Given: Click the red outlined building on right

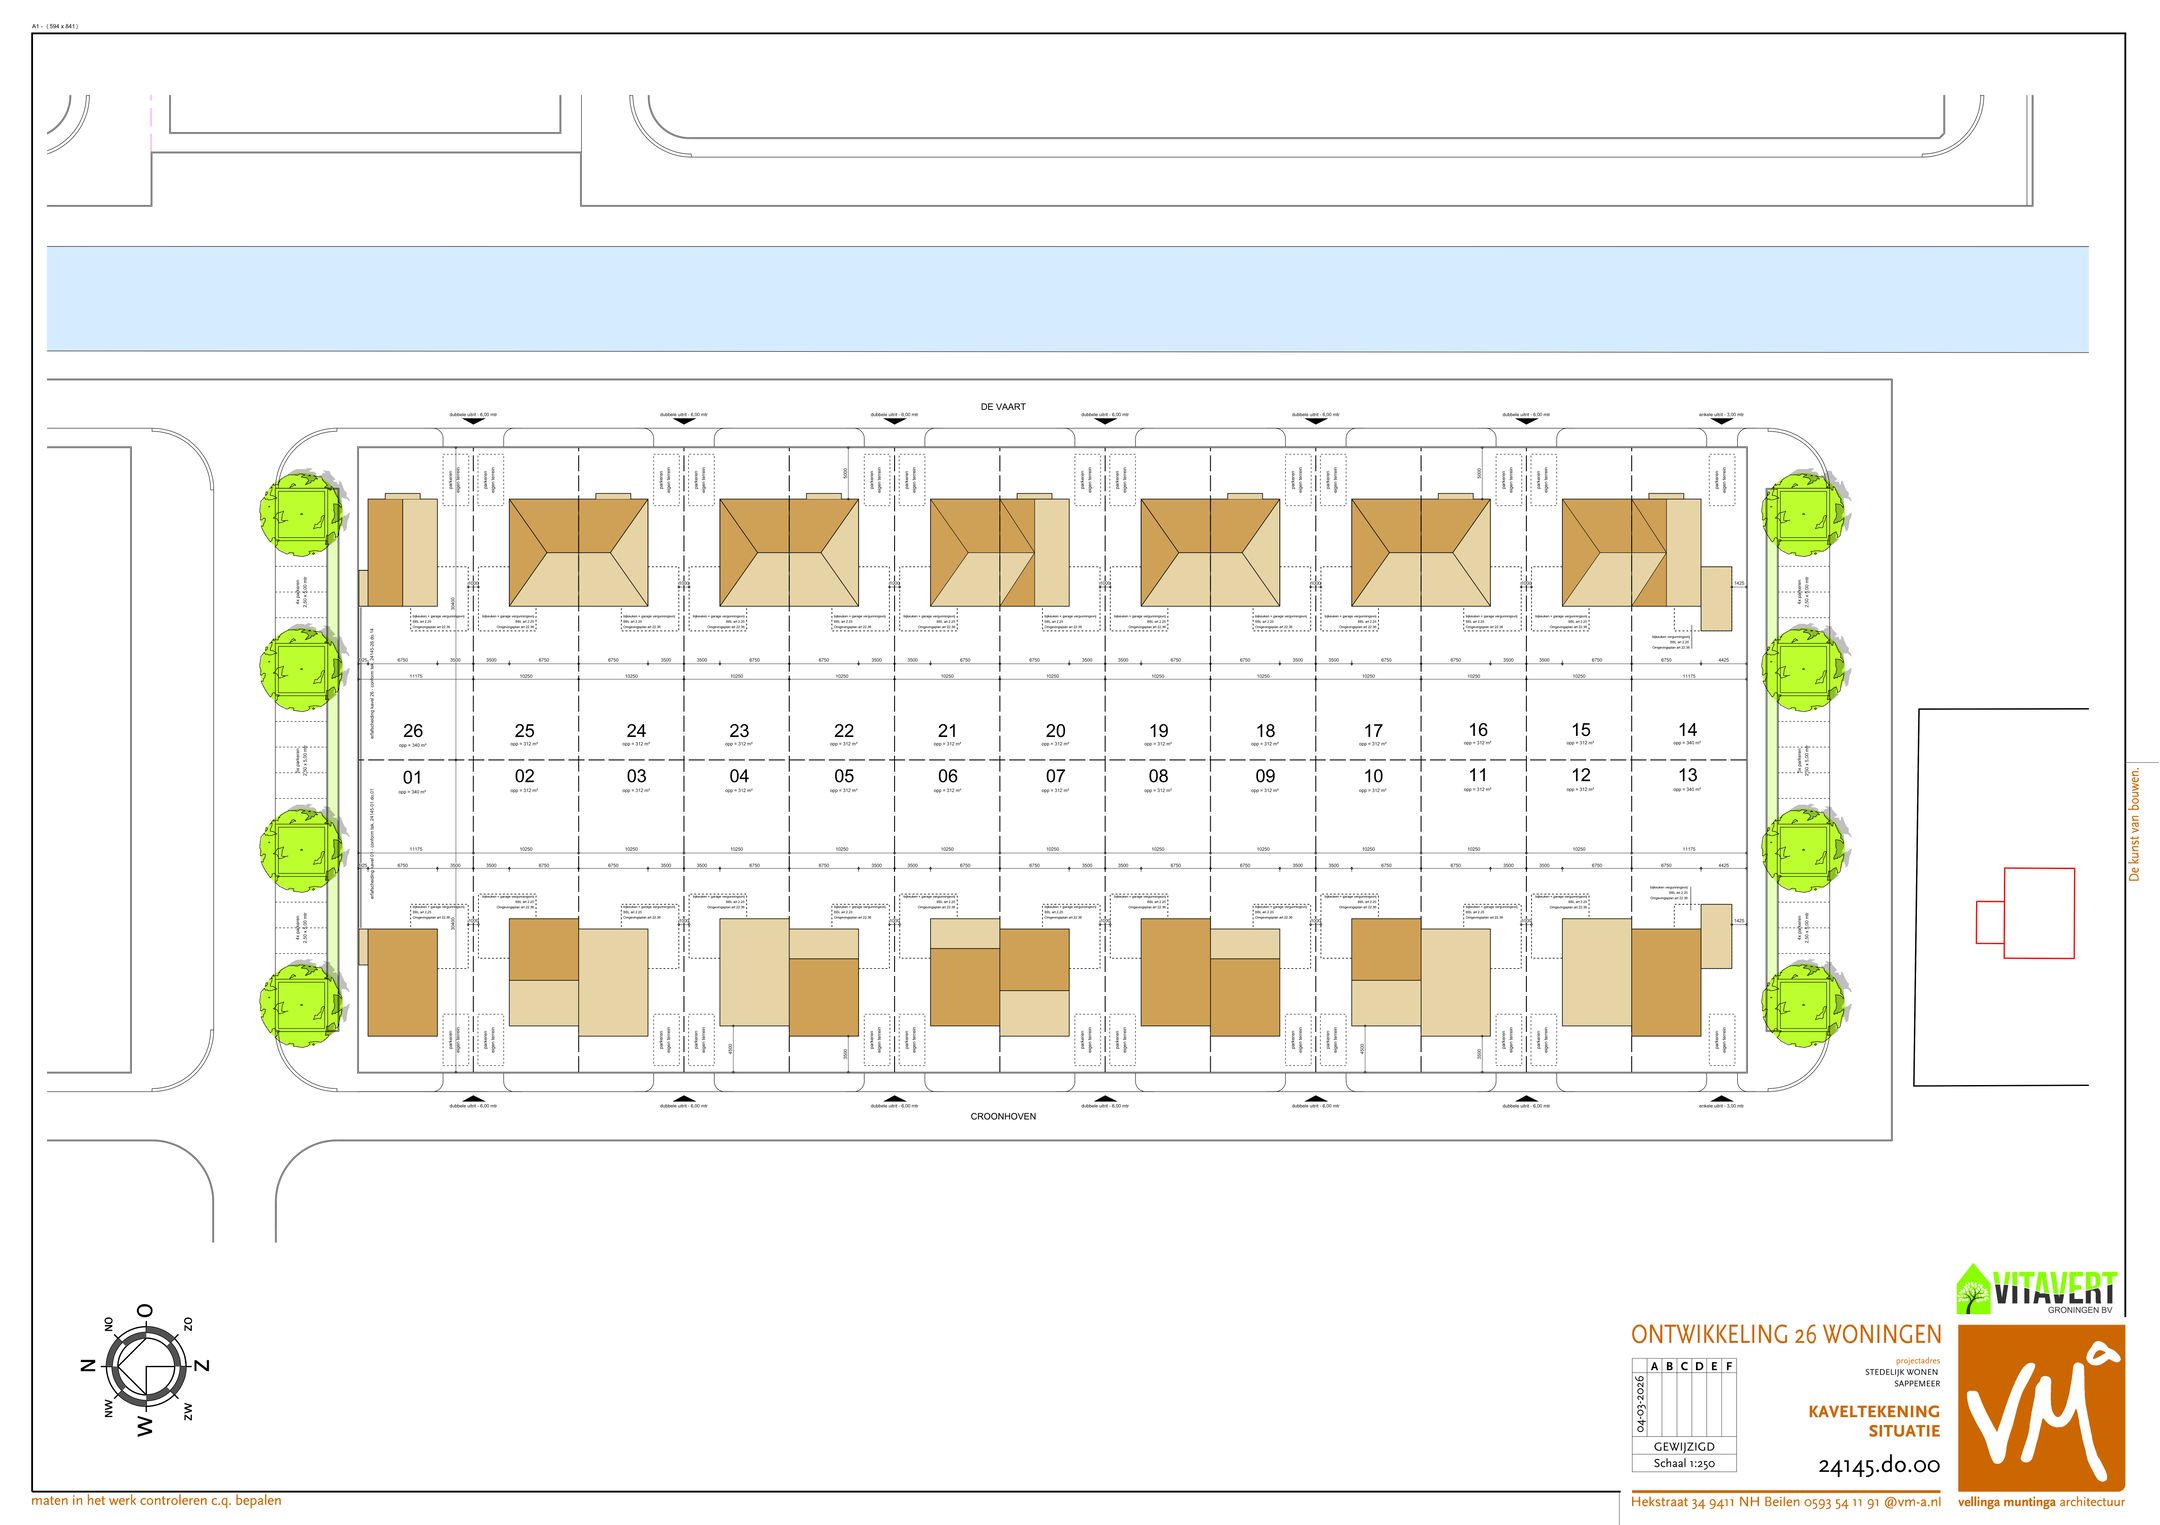Looking at the screenshot, I should 2037,913.
